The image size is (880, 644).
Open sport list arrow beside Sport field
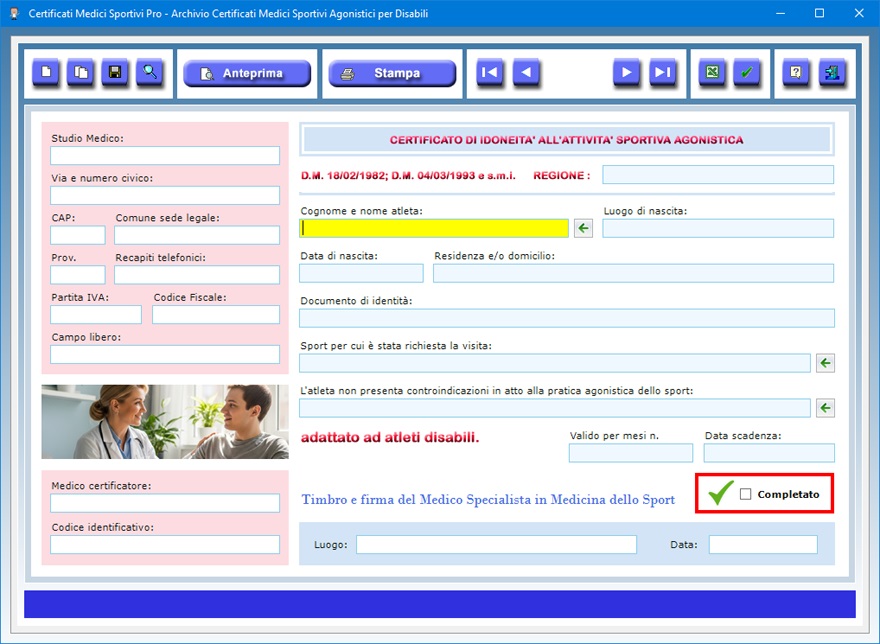click(825, 363)
